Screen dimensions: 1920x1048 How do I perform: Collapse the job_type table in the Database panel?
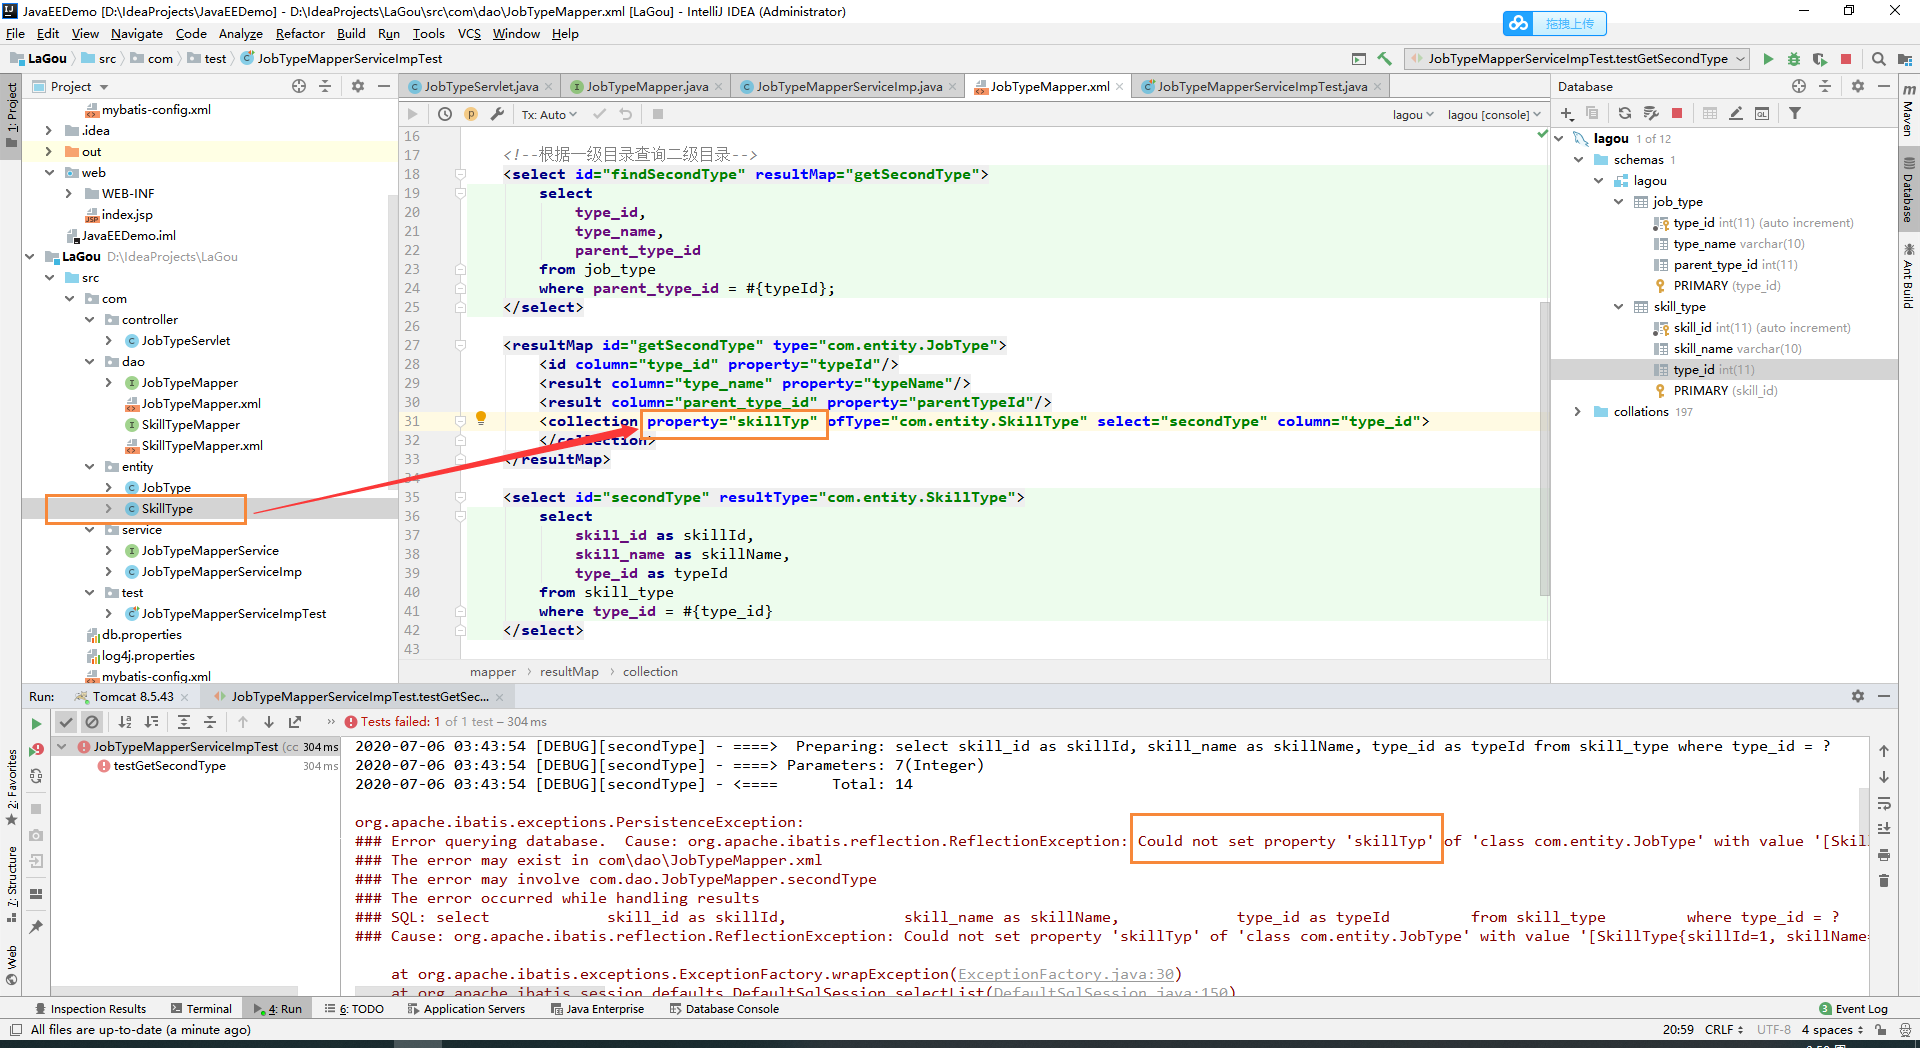coord(1619,201)
